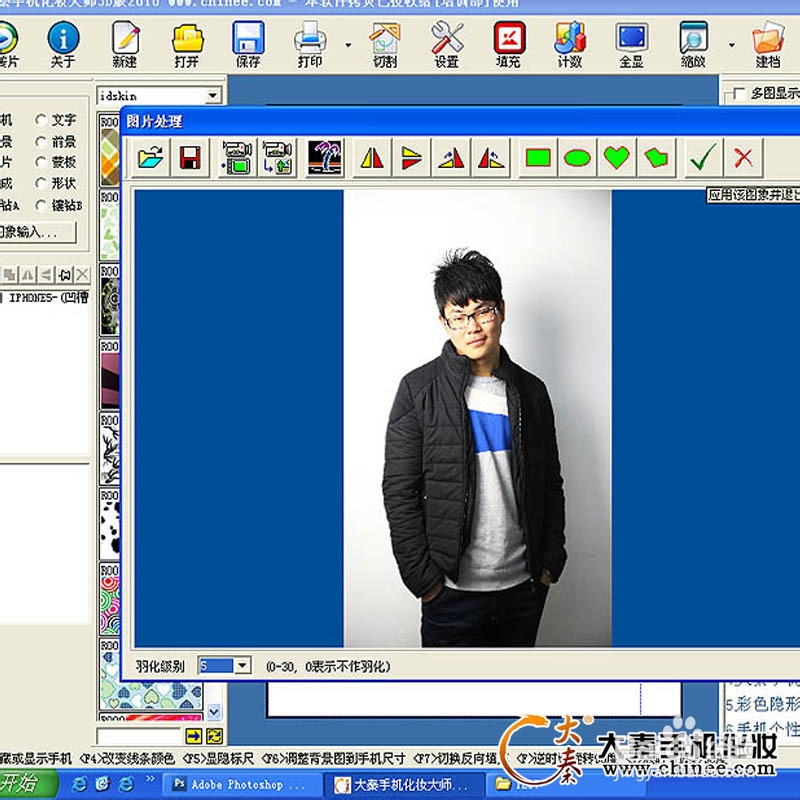This screenshot has height=800, width=800.
Task: Click the butterfly-shaped icon in left panel
Action: pos(64,275)
